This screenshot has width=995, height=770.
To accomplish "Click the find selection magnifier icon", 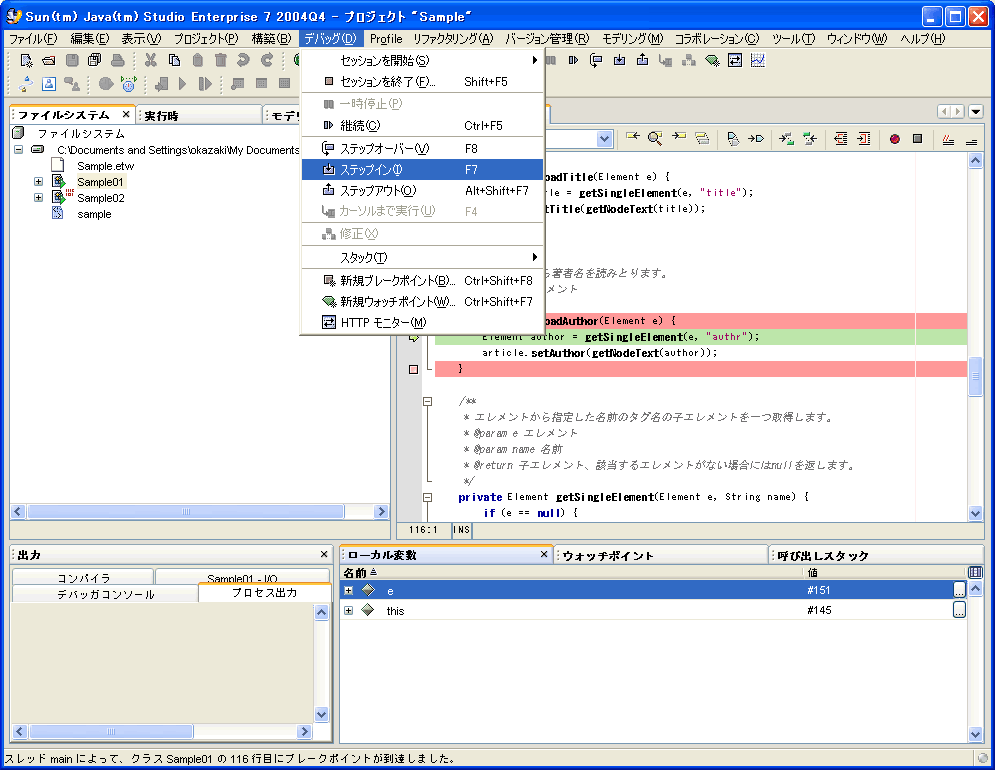I will (655, 138).
